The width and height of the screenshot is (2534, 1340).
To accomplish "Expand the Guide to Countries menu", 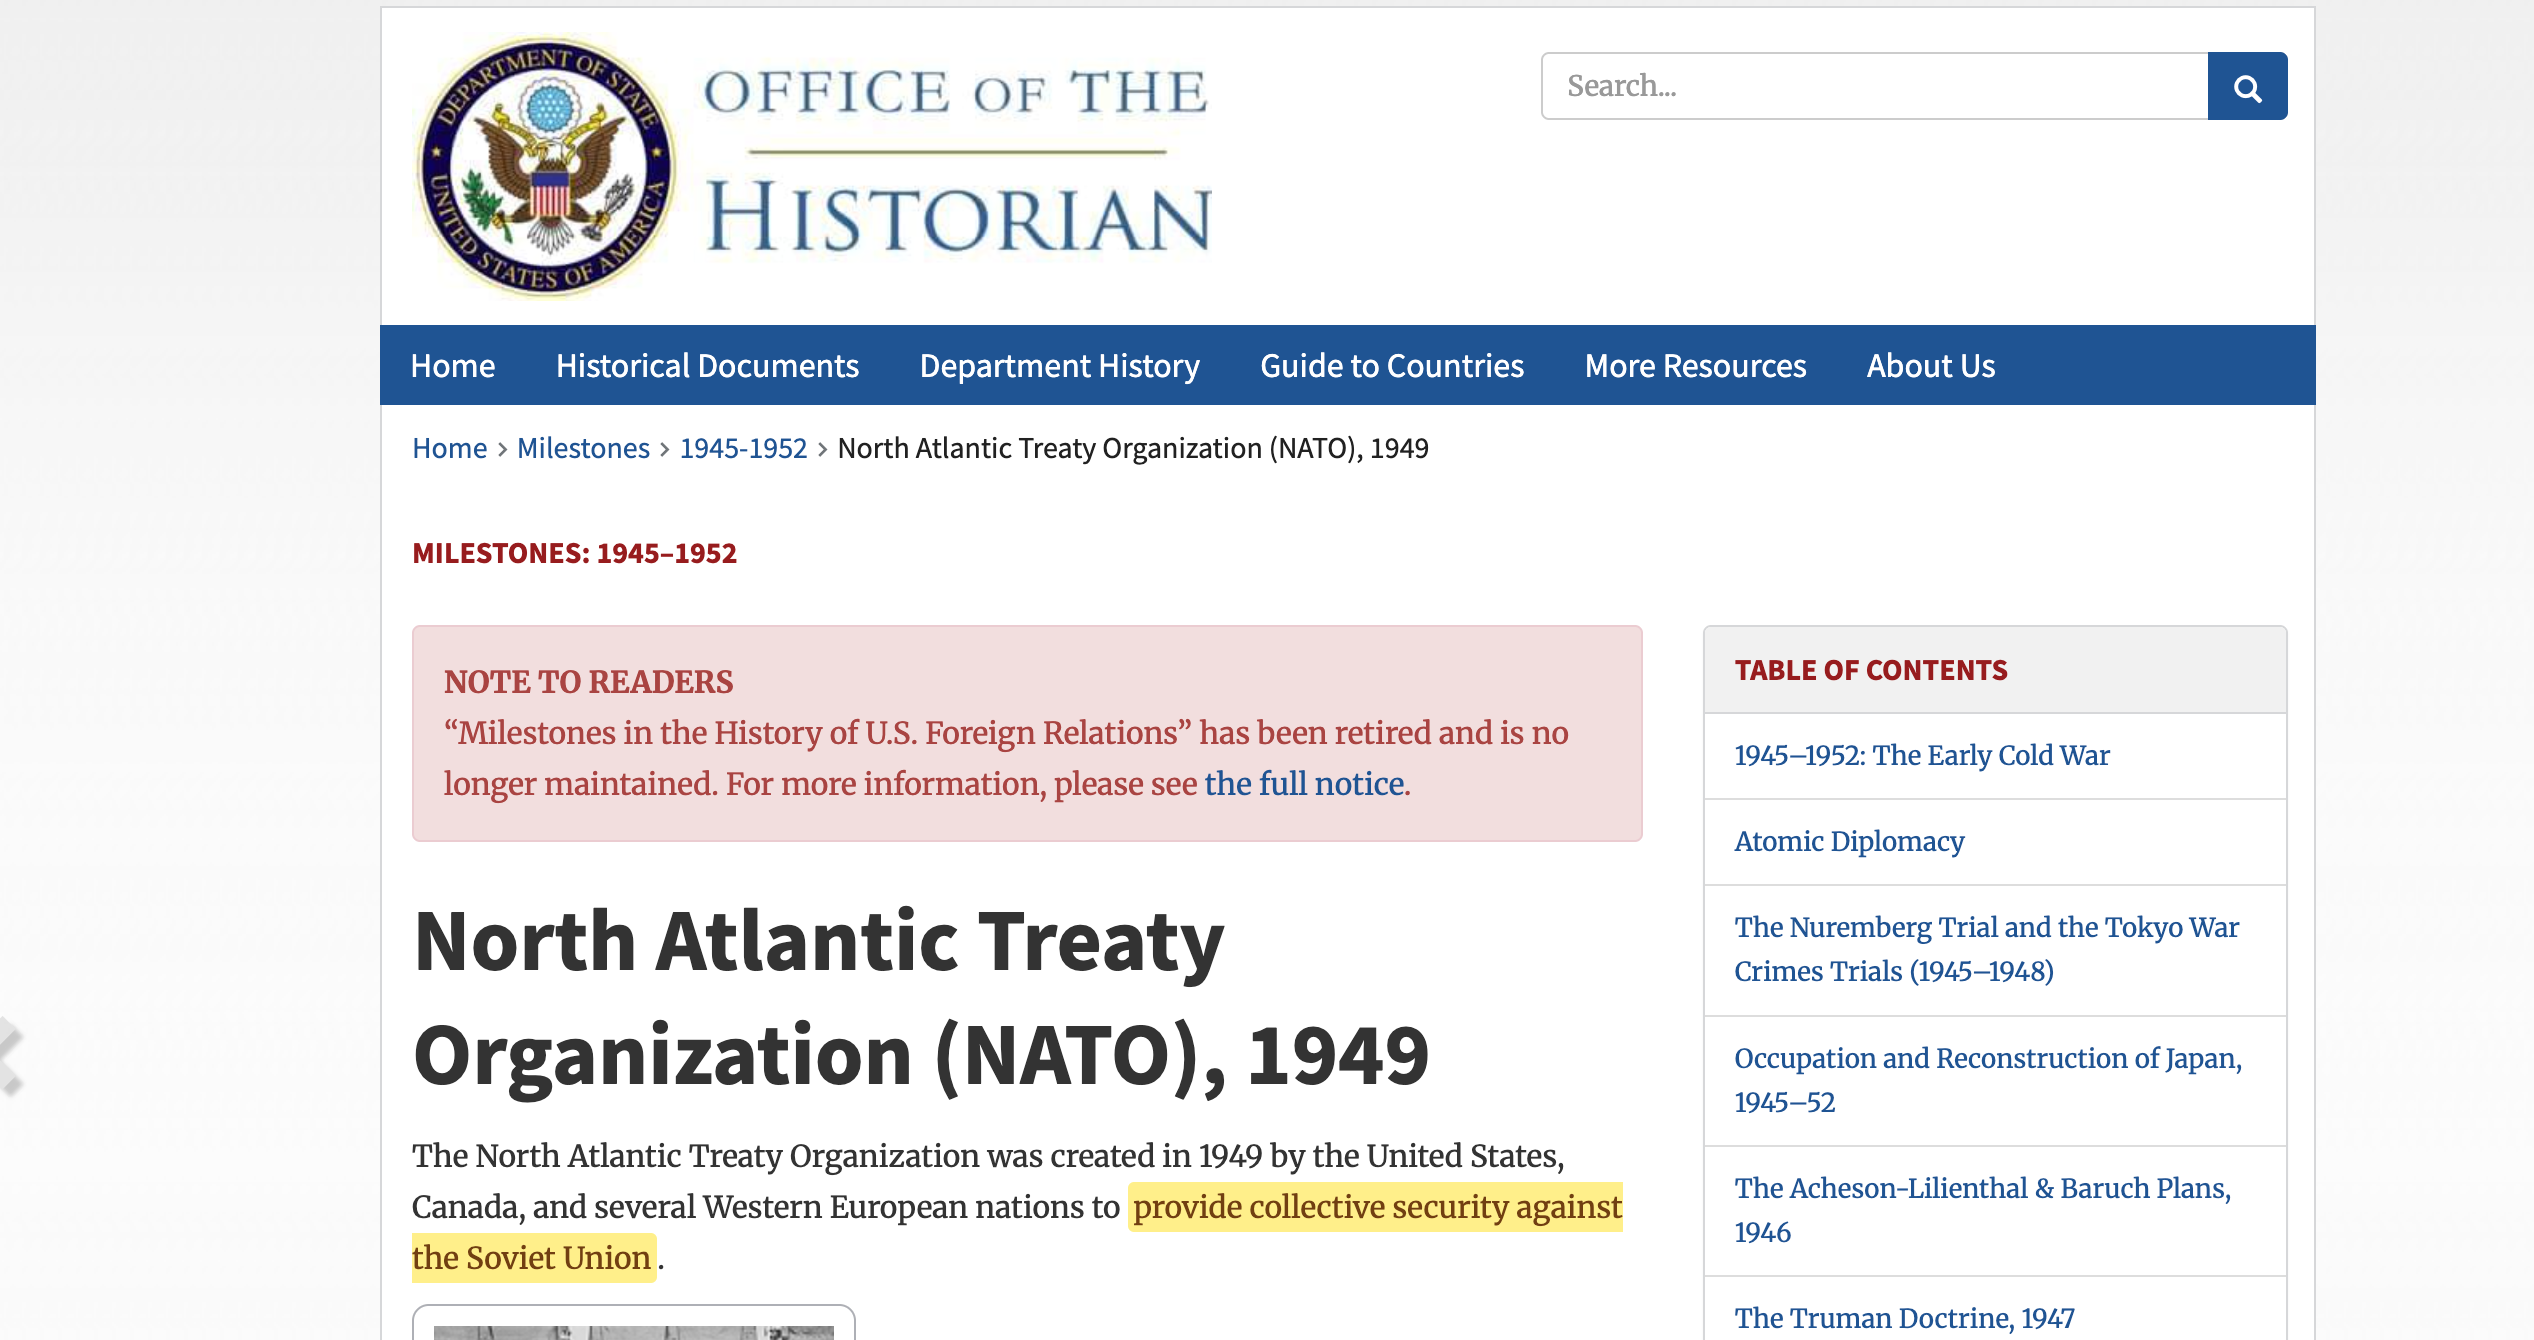I will pyautogui.click(x=1391, y=366).
